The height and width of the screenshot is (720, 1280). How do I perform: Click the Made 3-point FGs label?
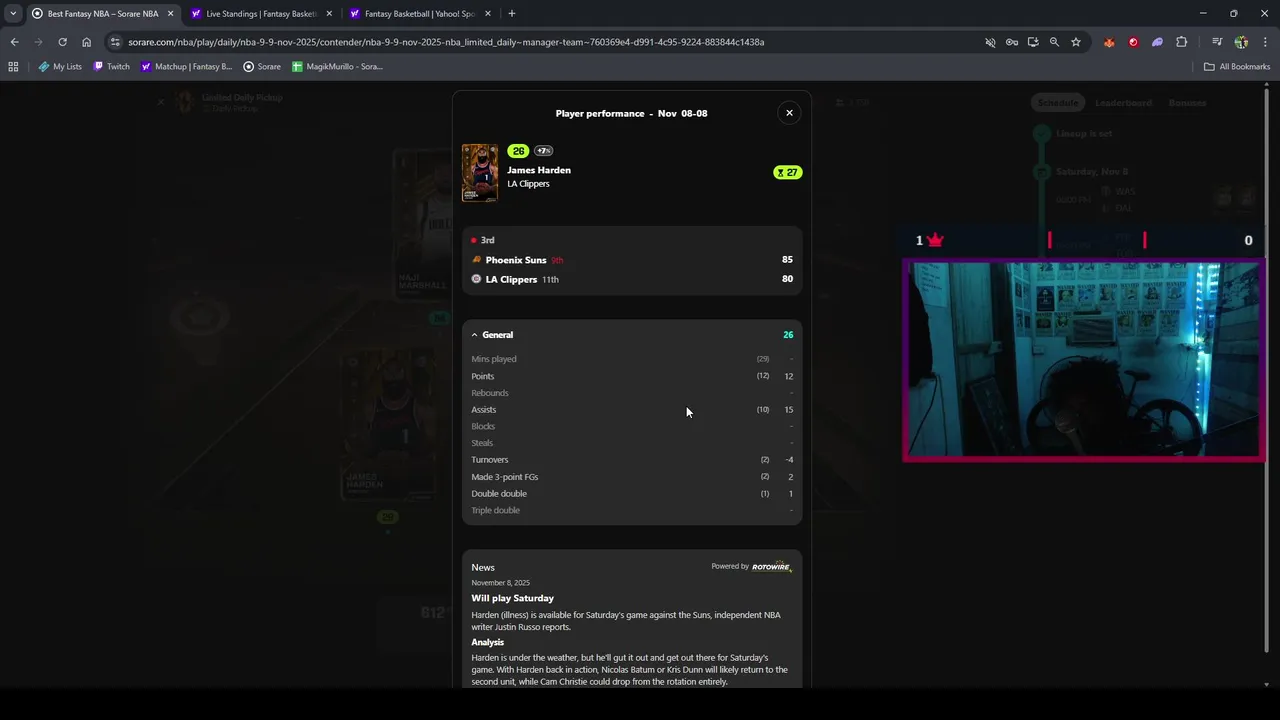click(x=505, y=477)
